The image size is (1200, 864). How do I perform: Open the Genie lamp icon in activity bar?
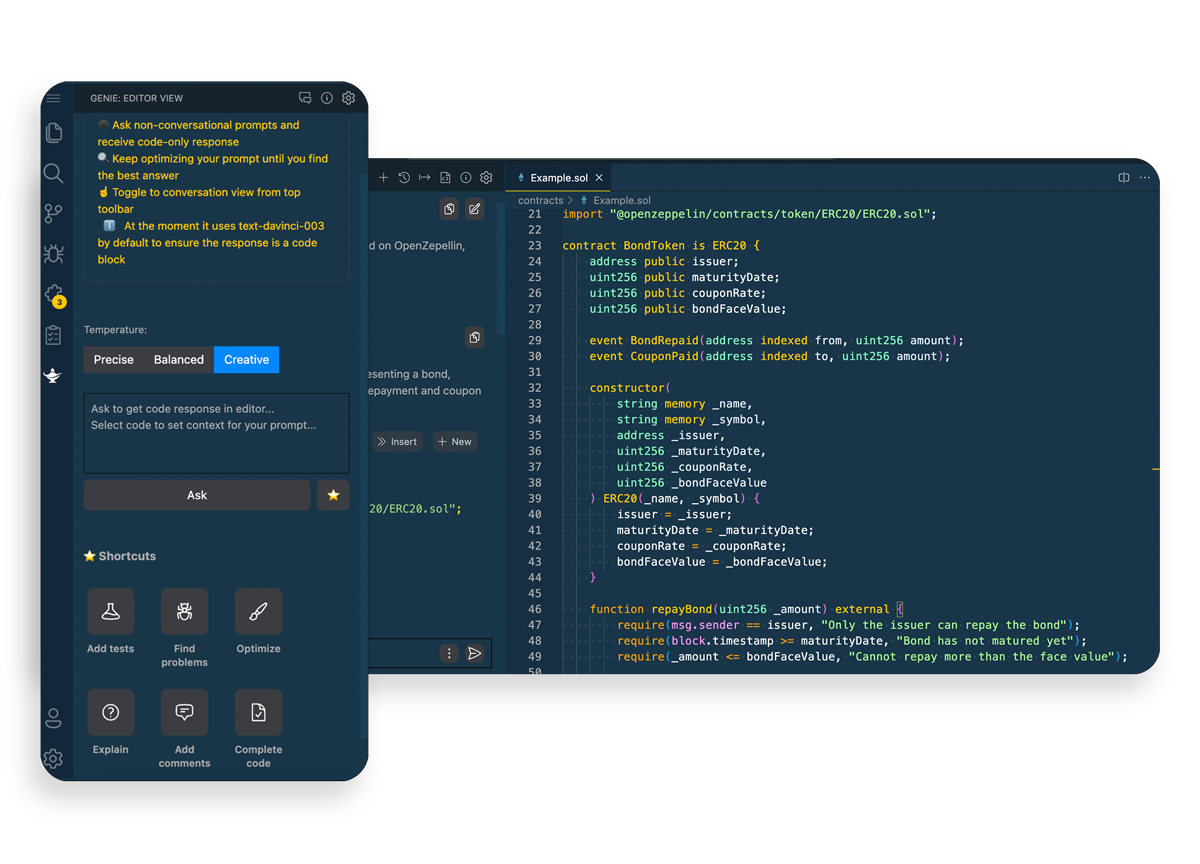[x=54, y=376]
